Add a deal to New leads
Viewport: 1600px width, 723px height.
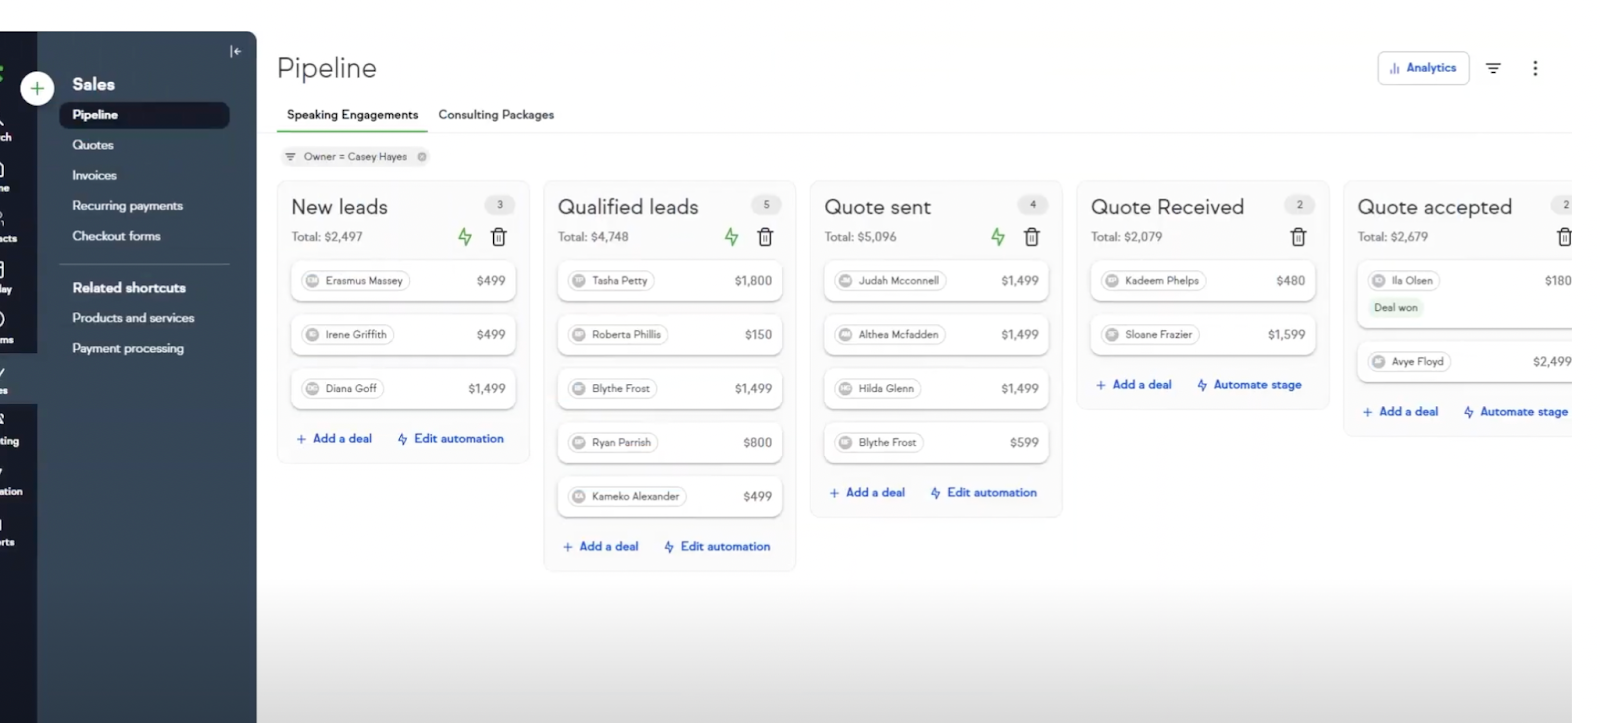tap(334, 439)
